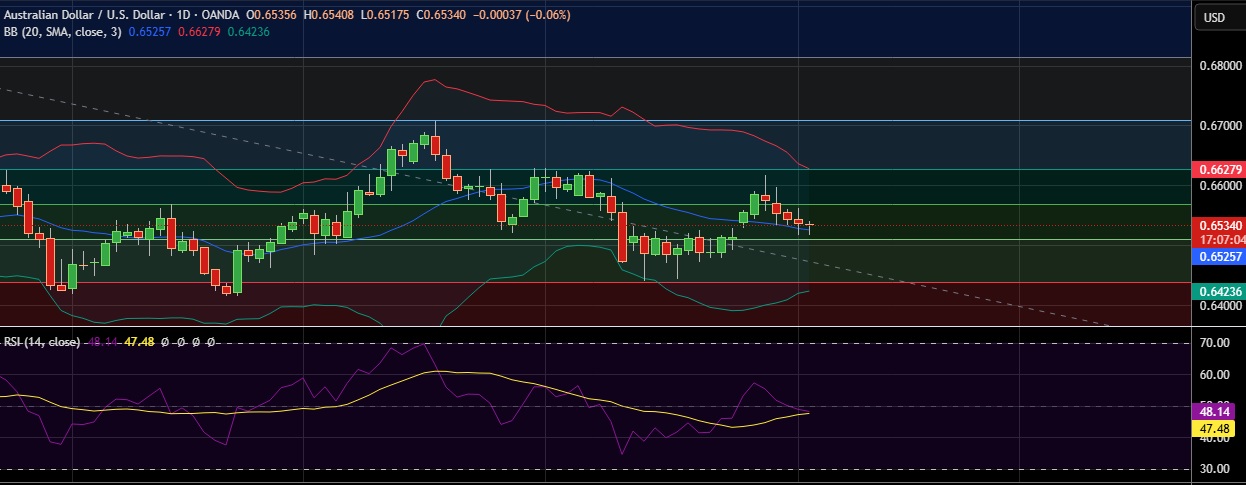The width and height of the screenshot is (1246, 485).
Task: Click the green 0.64236 value in BB legend
Action: [x=248, y=32]
